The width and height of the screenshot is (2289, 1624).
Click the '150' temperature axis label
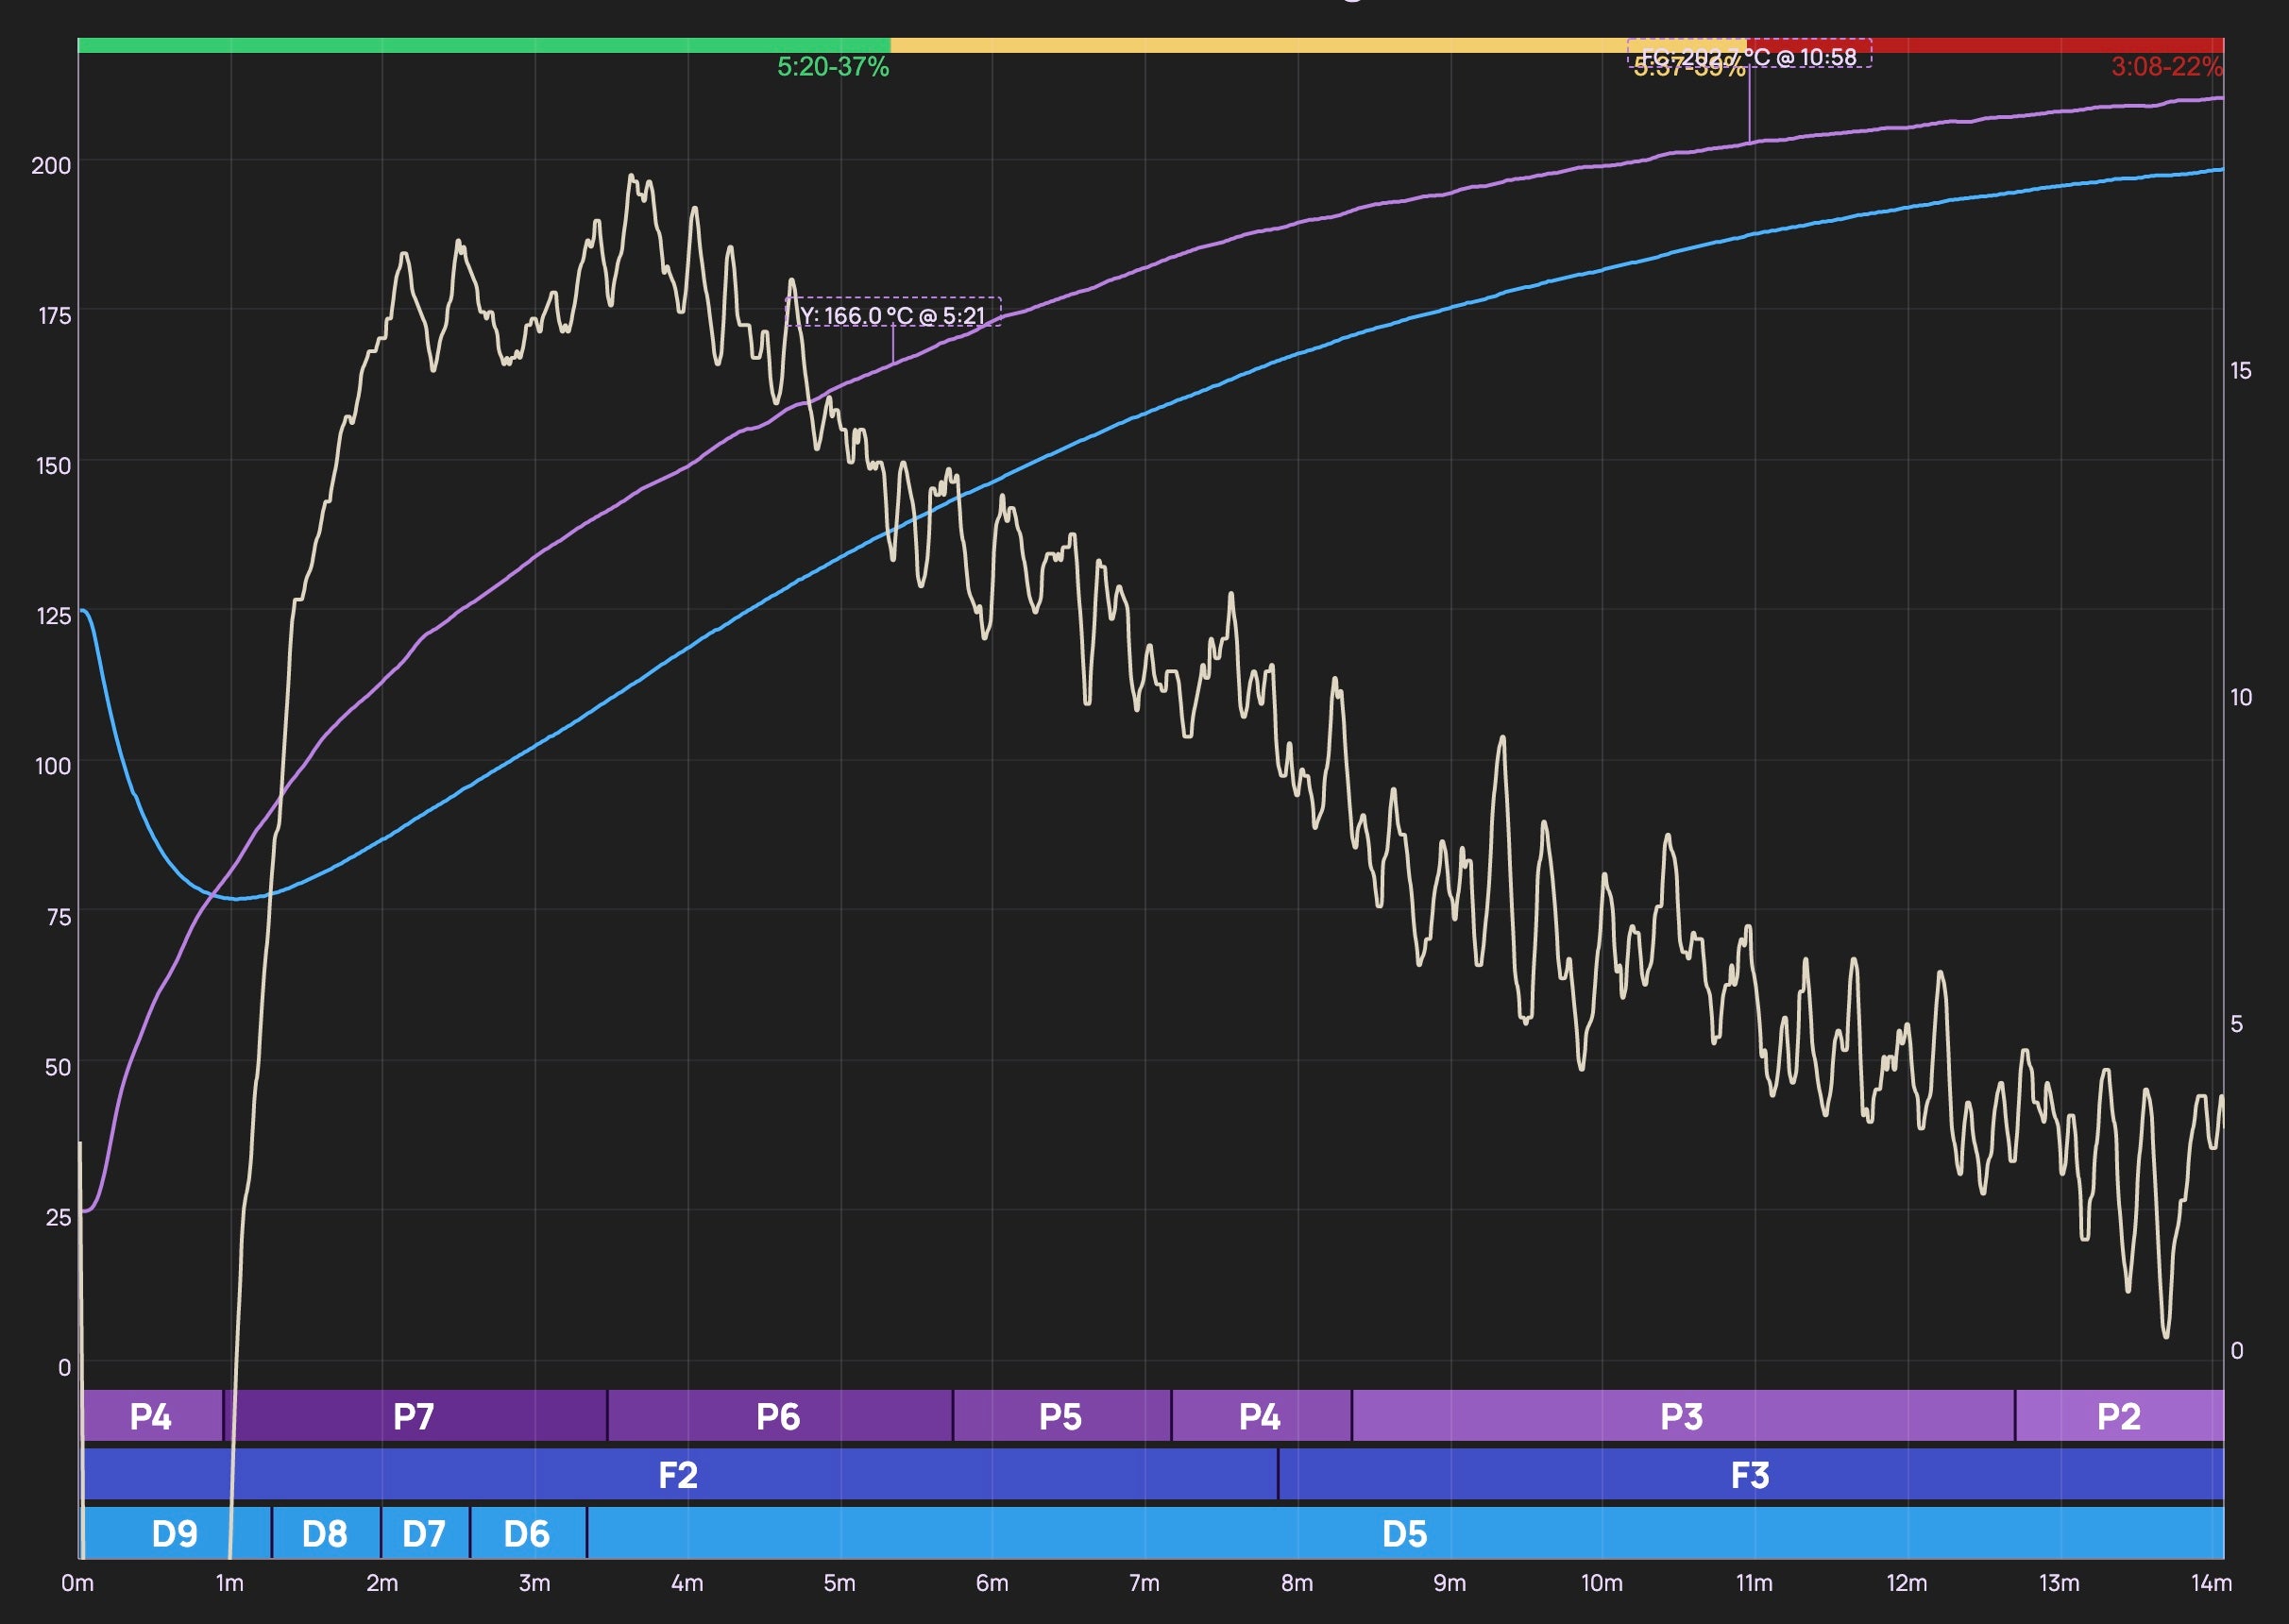53,466
